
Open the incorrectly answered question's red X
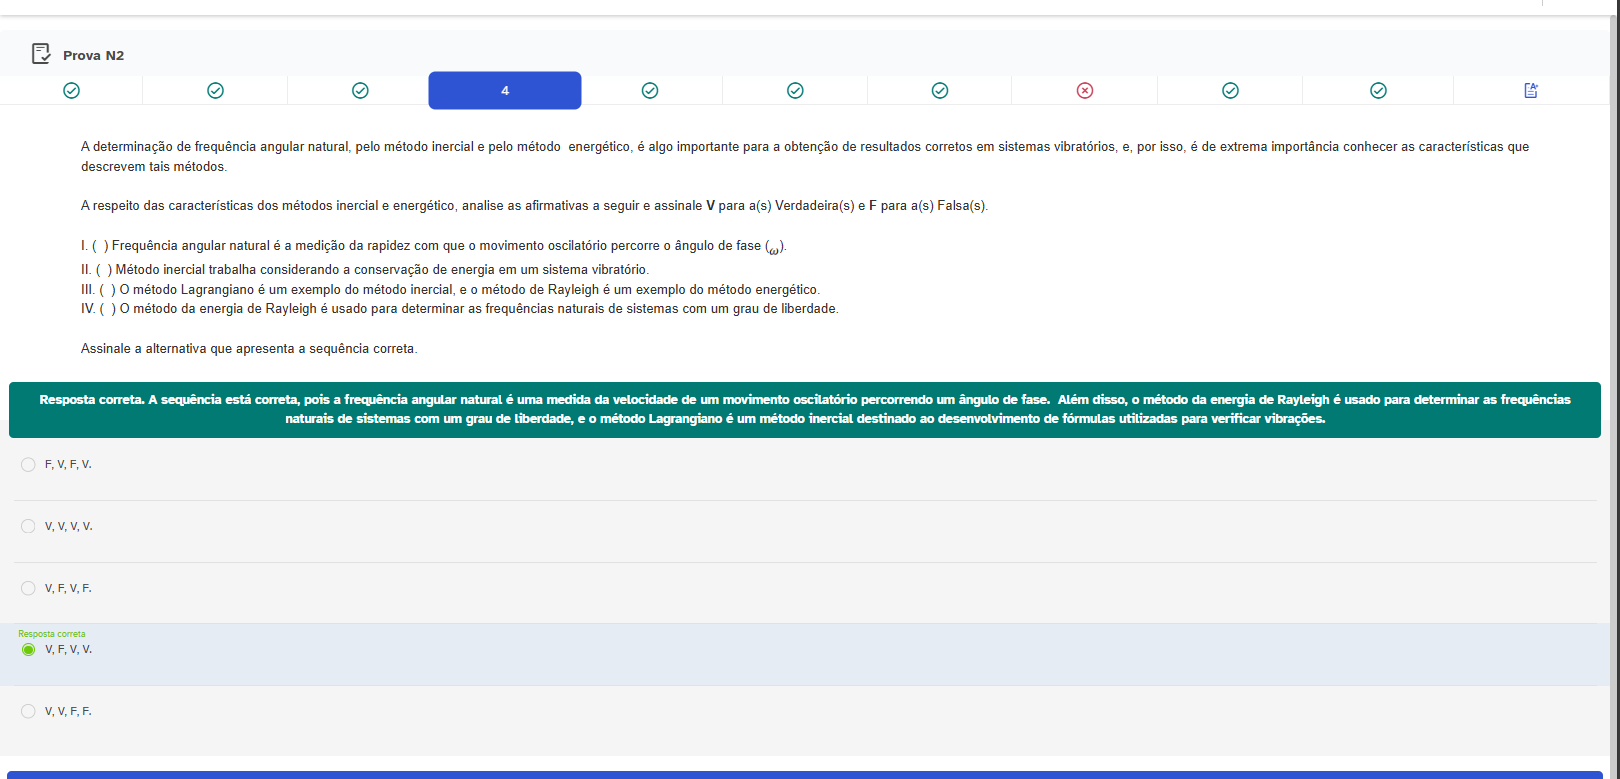(1085, 91)
